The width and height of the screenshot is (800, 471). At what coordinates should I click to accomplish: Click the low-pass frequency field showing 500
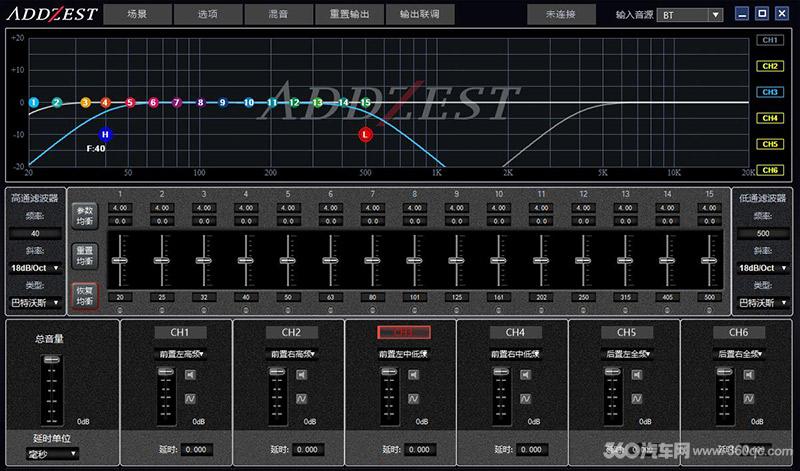[763, 233]
